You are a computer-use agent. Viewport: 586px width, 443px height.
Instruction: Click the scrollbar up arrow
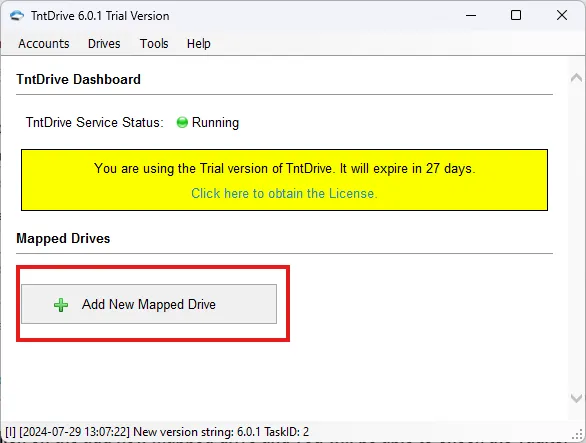pyautogui.click(x=576, y=78)
